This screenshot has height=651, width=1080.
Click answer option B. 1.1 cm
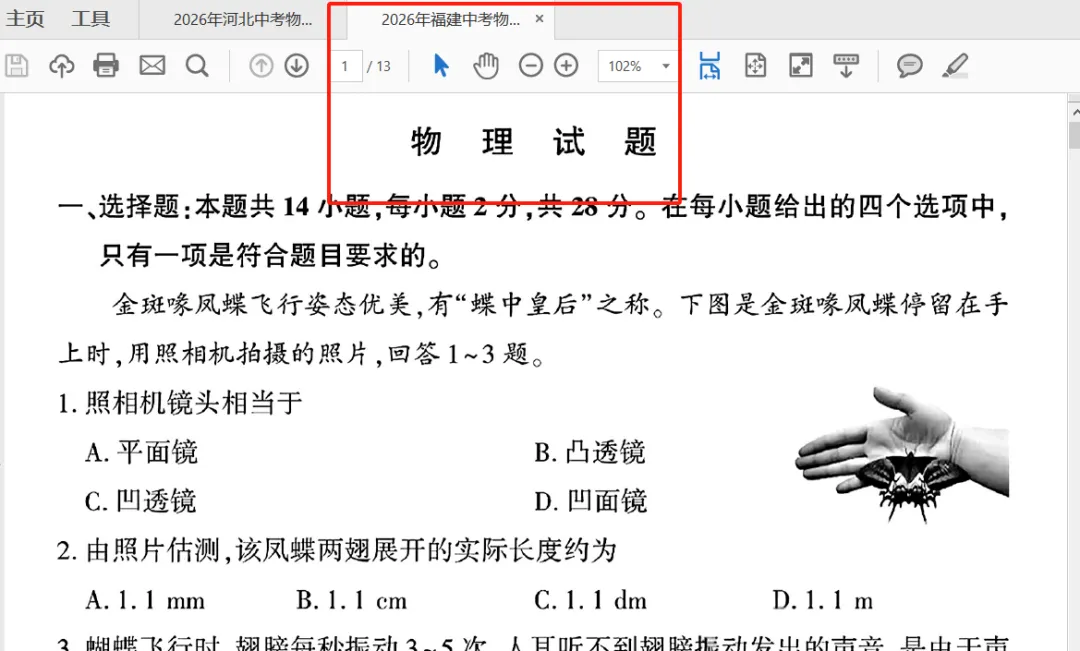(351, 600)
